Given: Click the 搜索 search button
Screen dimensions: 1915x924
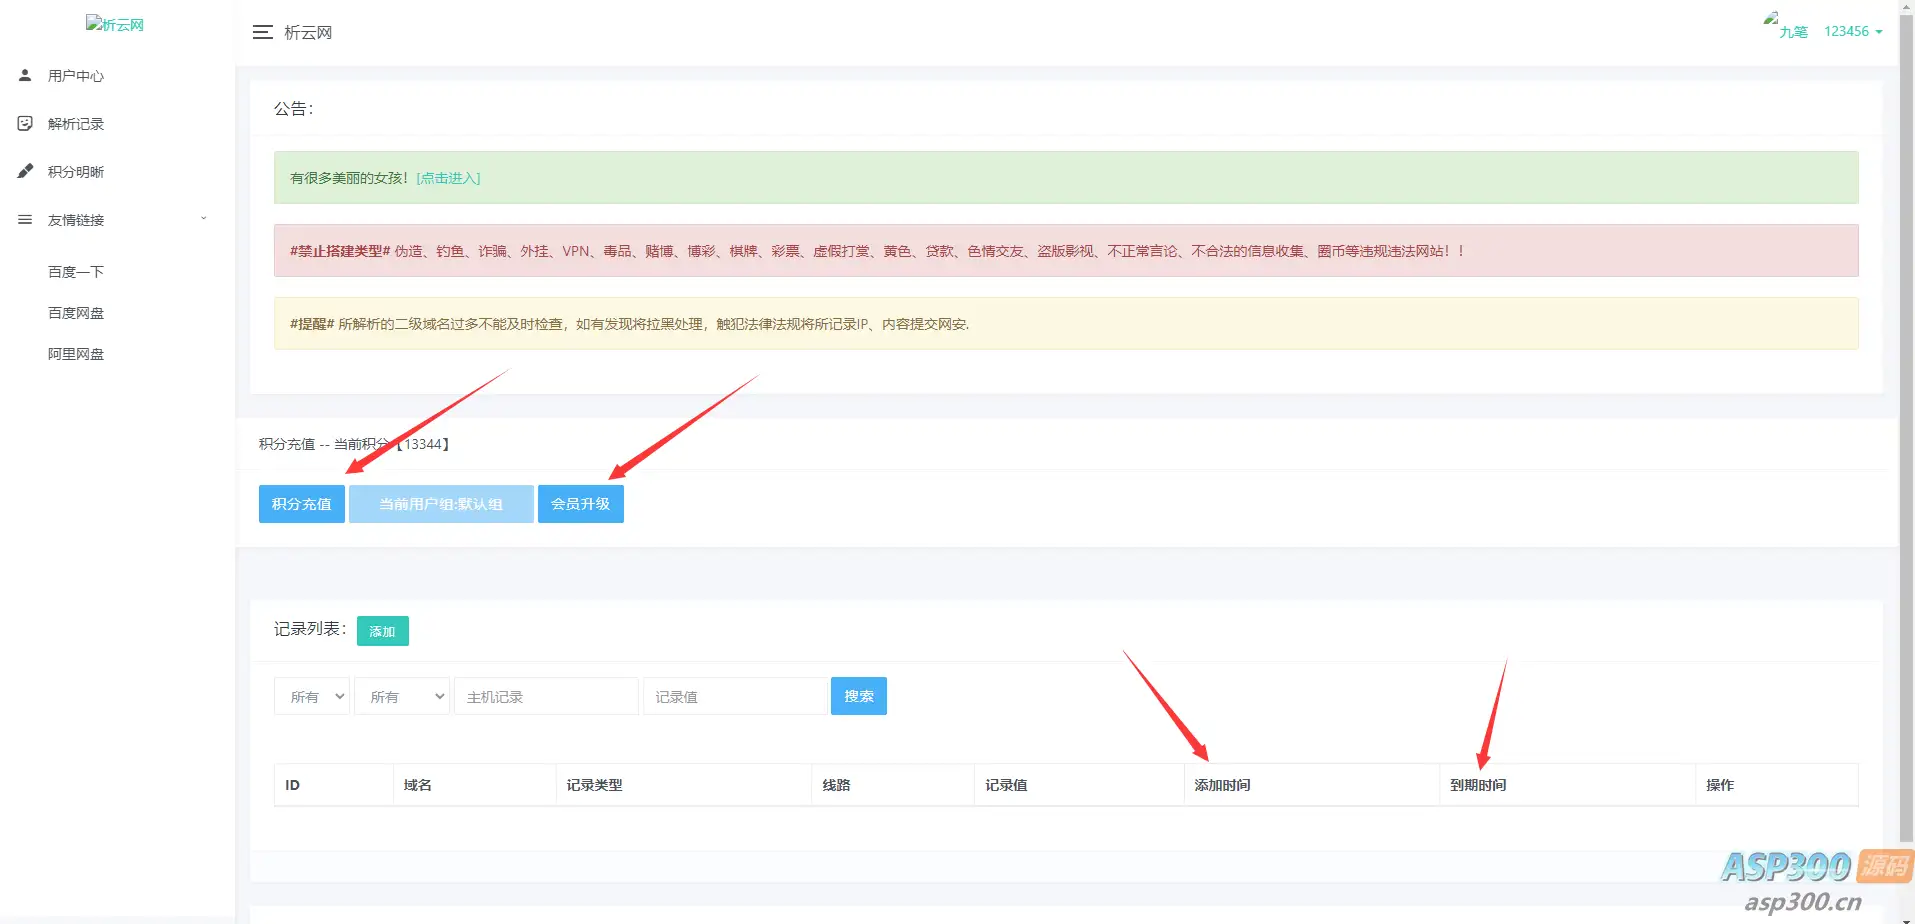Looking at the screenshot, I should click(859, 696).
